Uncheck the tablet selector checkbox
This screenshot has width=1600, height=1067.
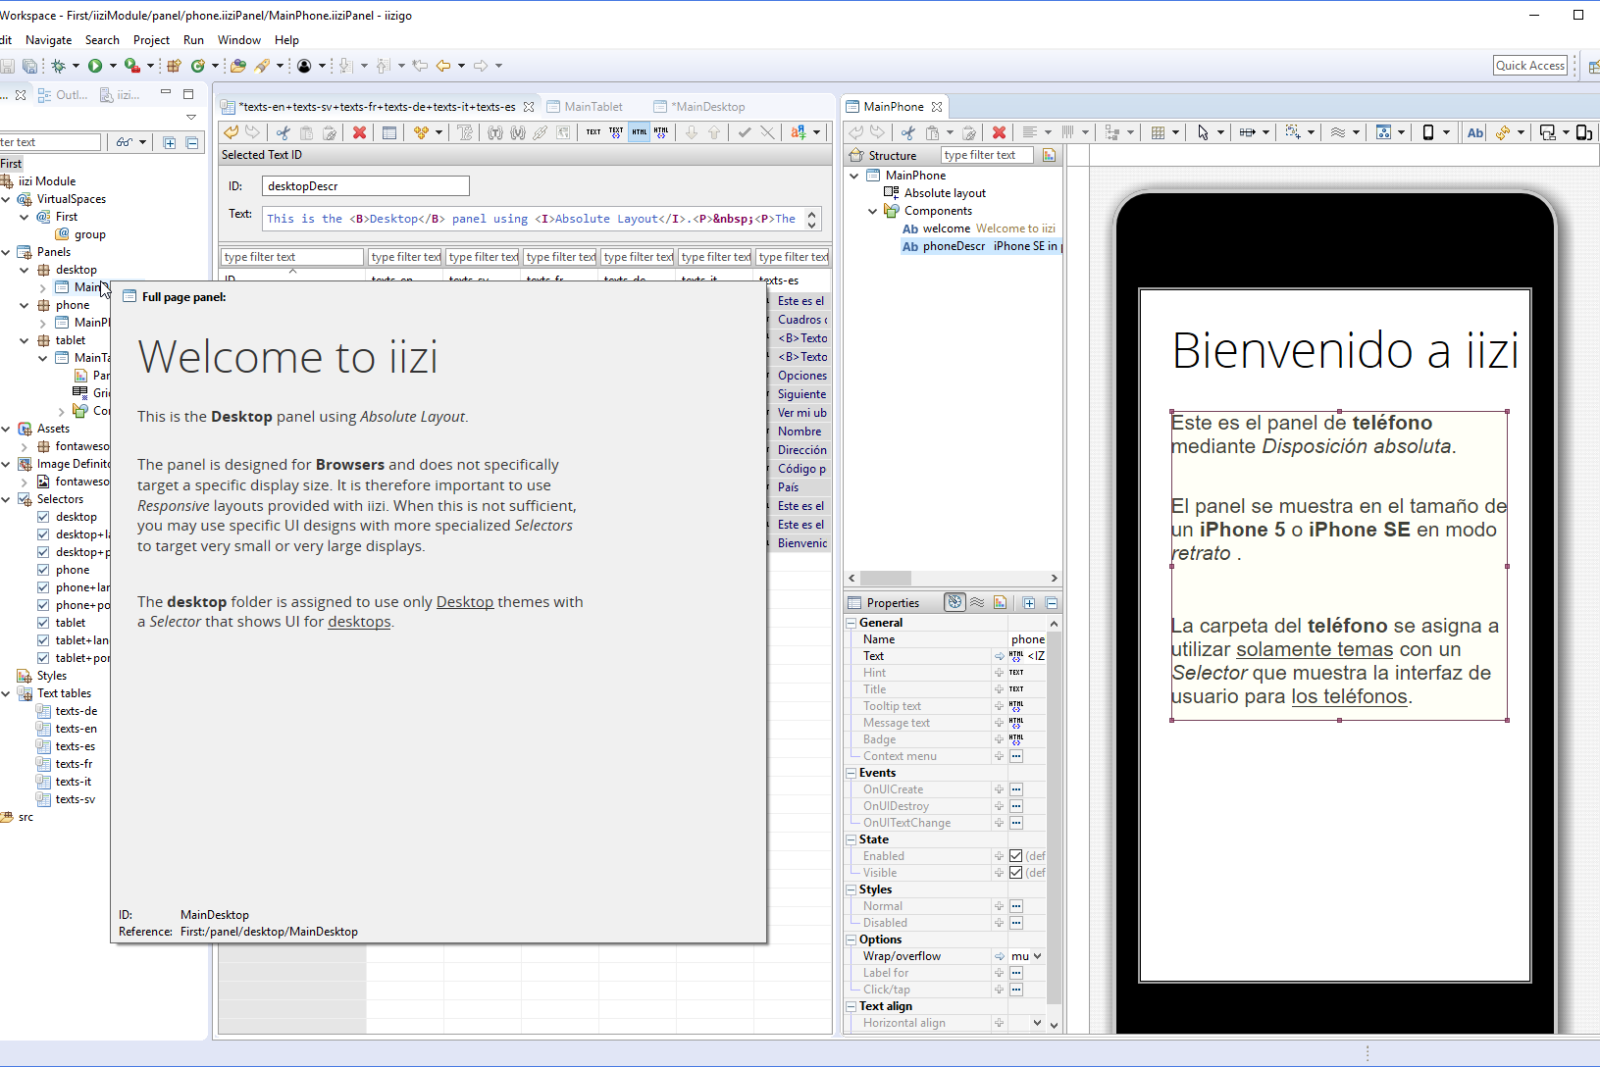tap(43, 623)
